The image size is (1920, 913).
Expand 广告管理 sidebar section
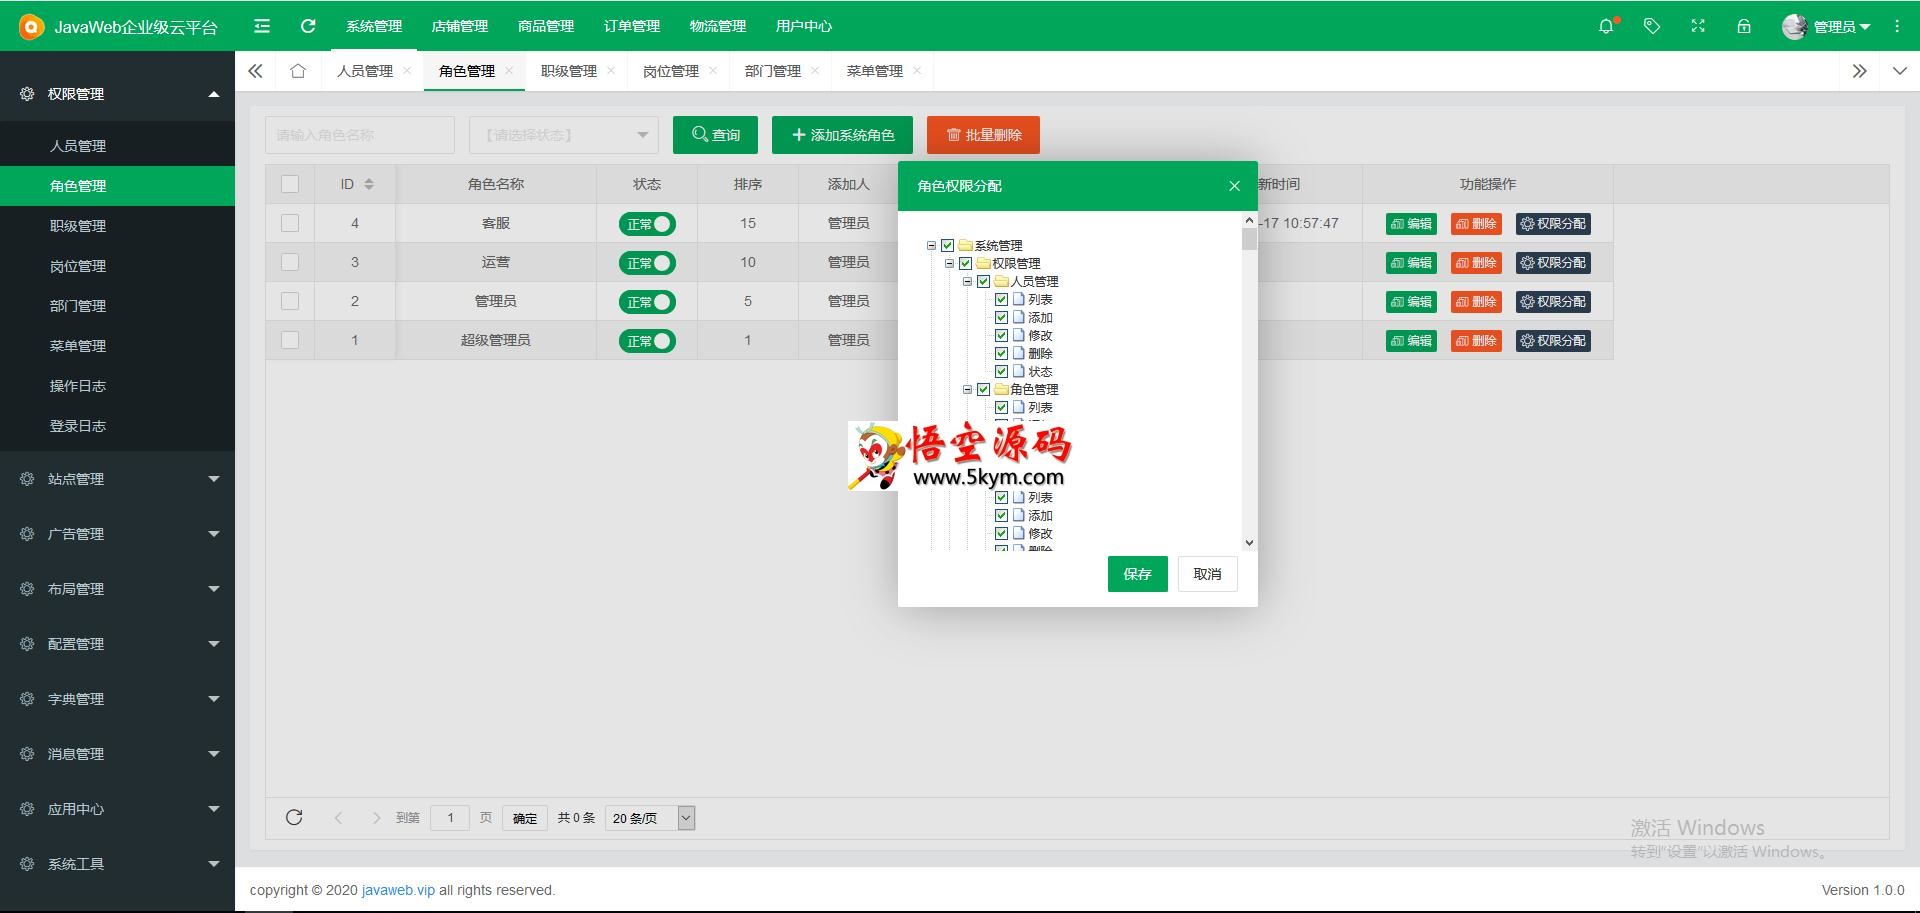pos(117,534)
